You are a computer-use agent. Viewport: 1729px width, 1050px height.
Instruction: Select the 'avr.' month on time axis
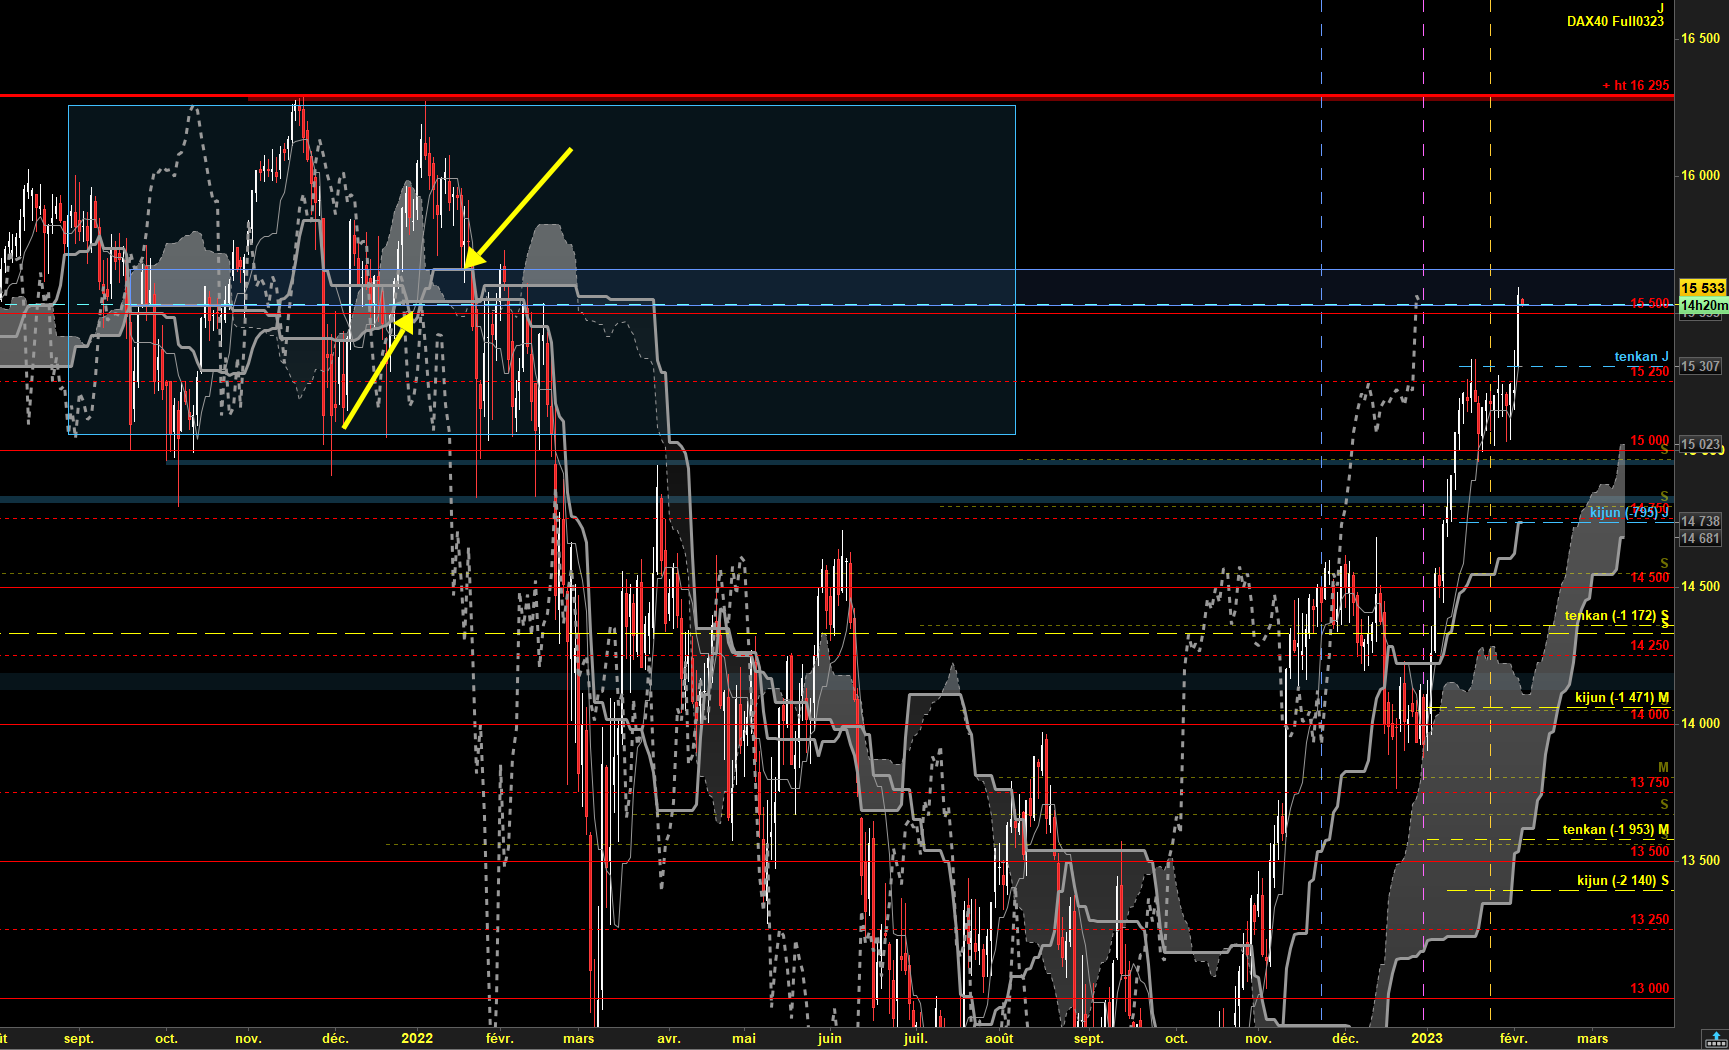point(669,1038)
